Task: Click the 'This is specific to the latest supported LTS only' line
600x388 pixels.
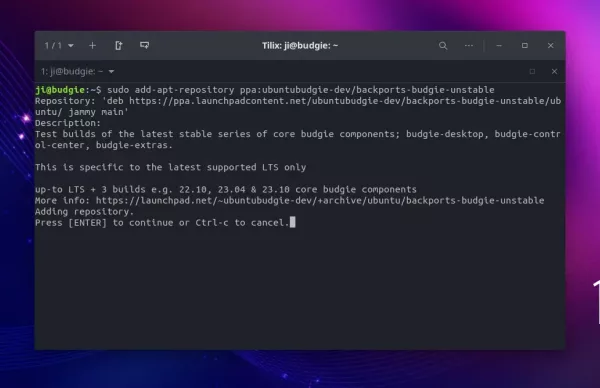Action: tap(171, 167)
